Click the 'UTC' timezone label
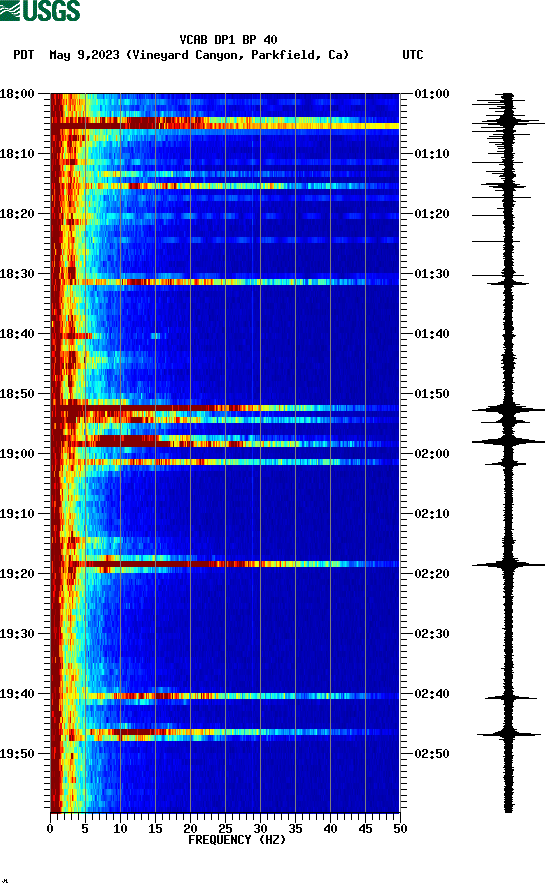This screenshot has height=892, width=552. pyautogui.click(x=413, y=55)
